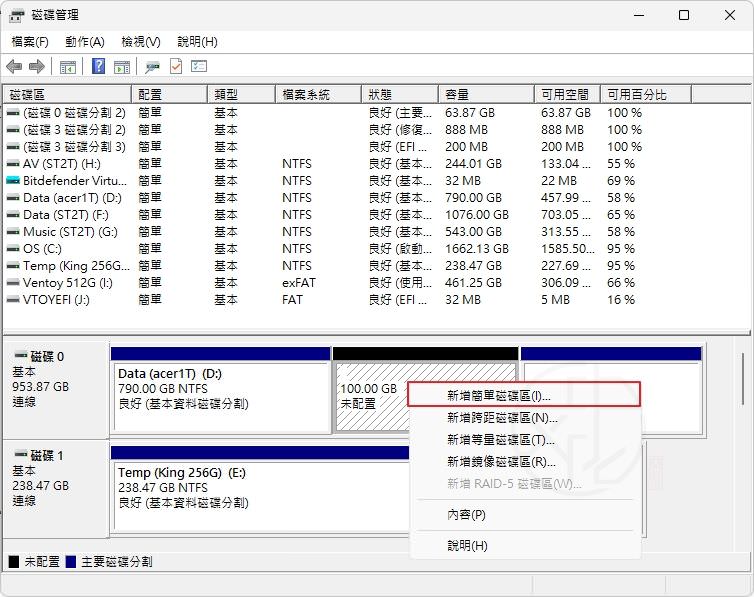Image resolution: width=754 pixels, height=597 pixels.
Task: Sort by the 類型 column header
Action: 241,95
